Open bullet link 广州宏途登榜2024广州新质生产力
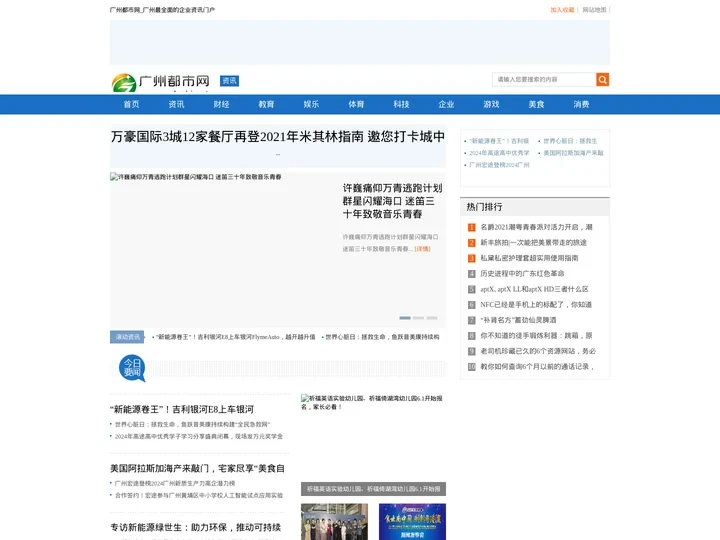720x540 pixels. 175,484
